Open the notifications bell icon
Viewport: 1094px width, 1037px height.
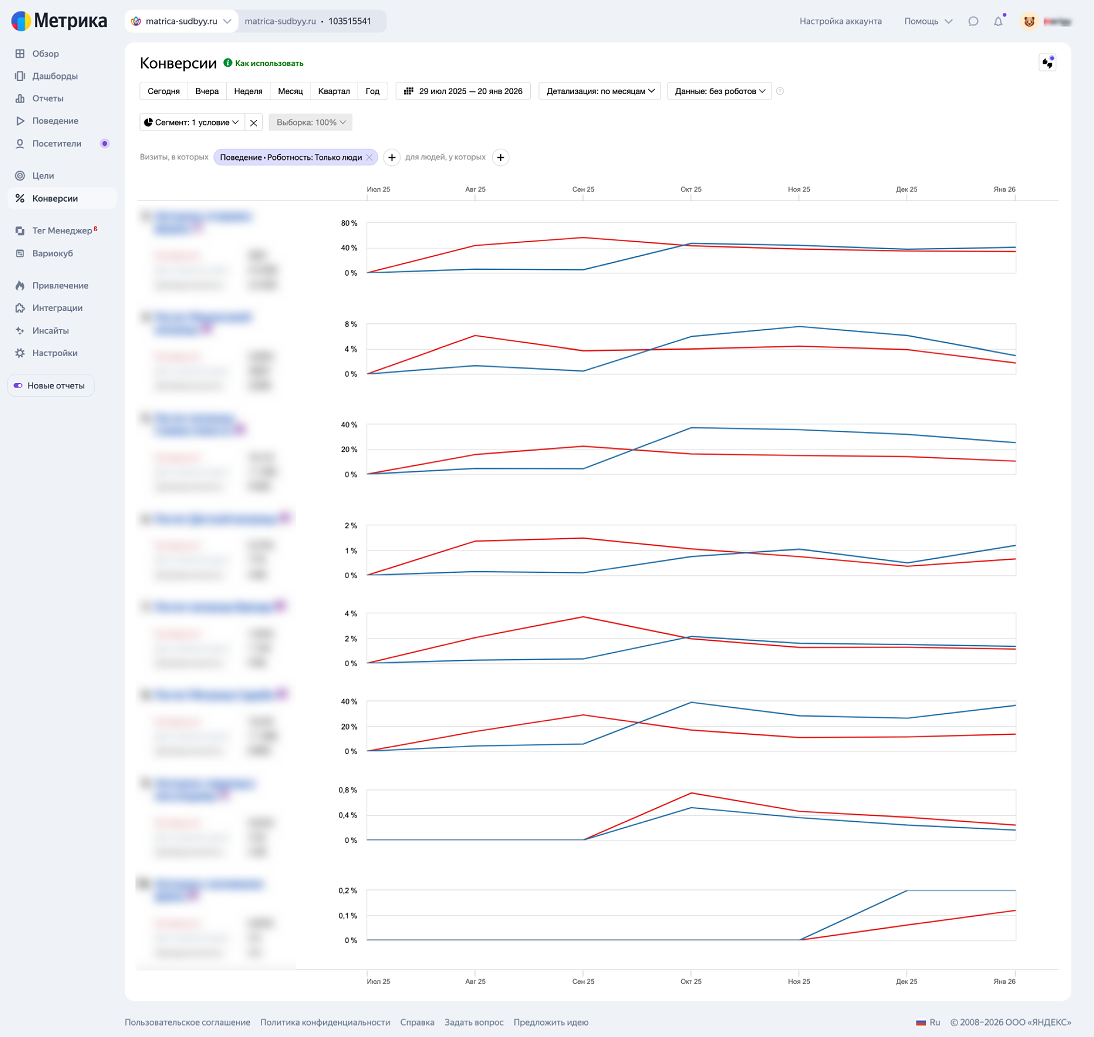click(x=998, y=21)
